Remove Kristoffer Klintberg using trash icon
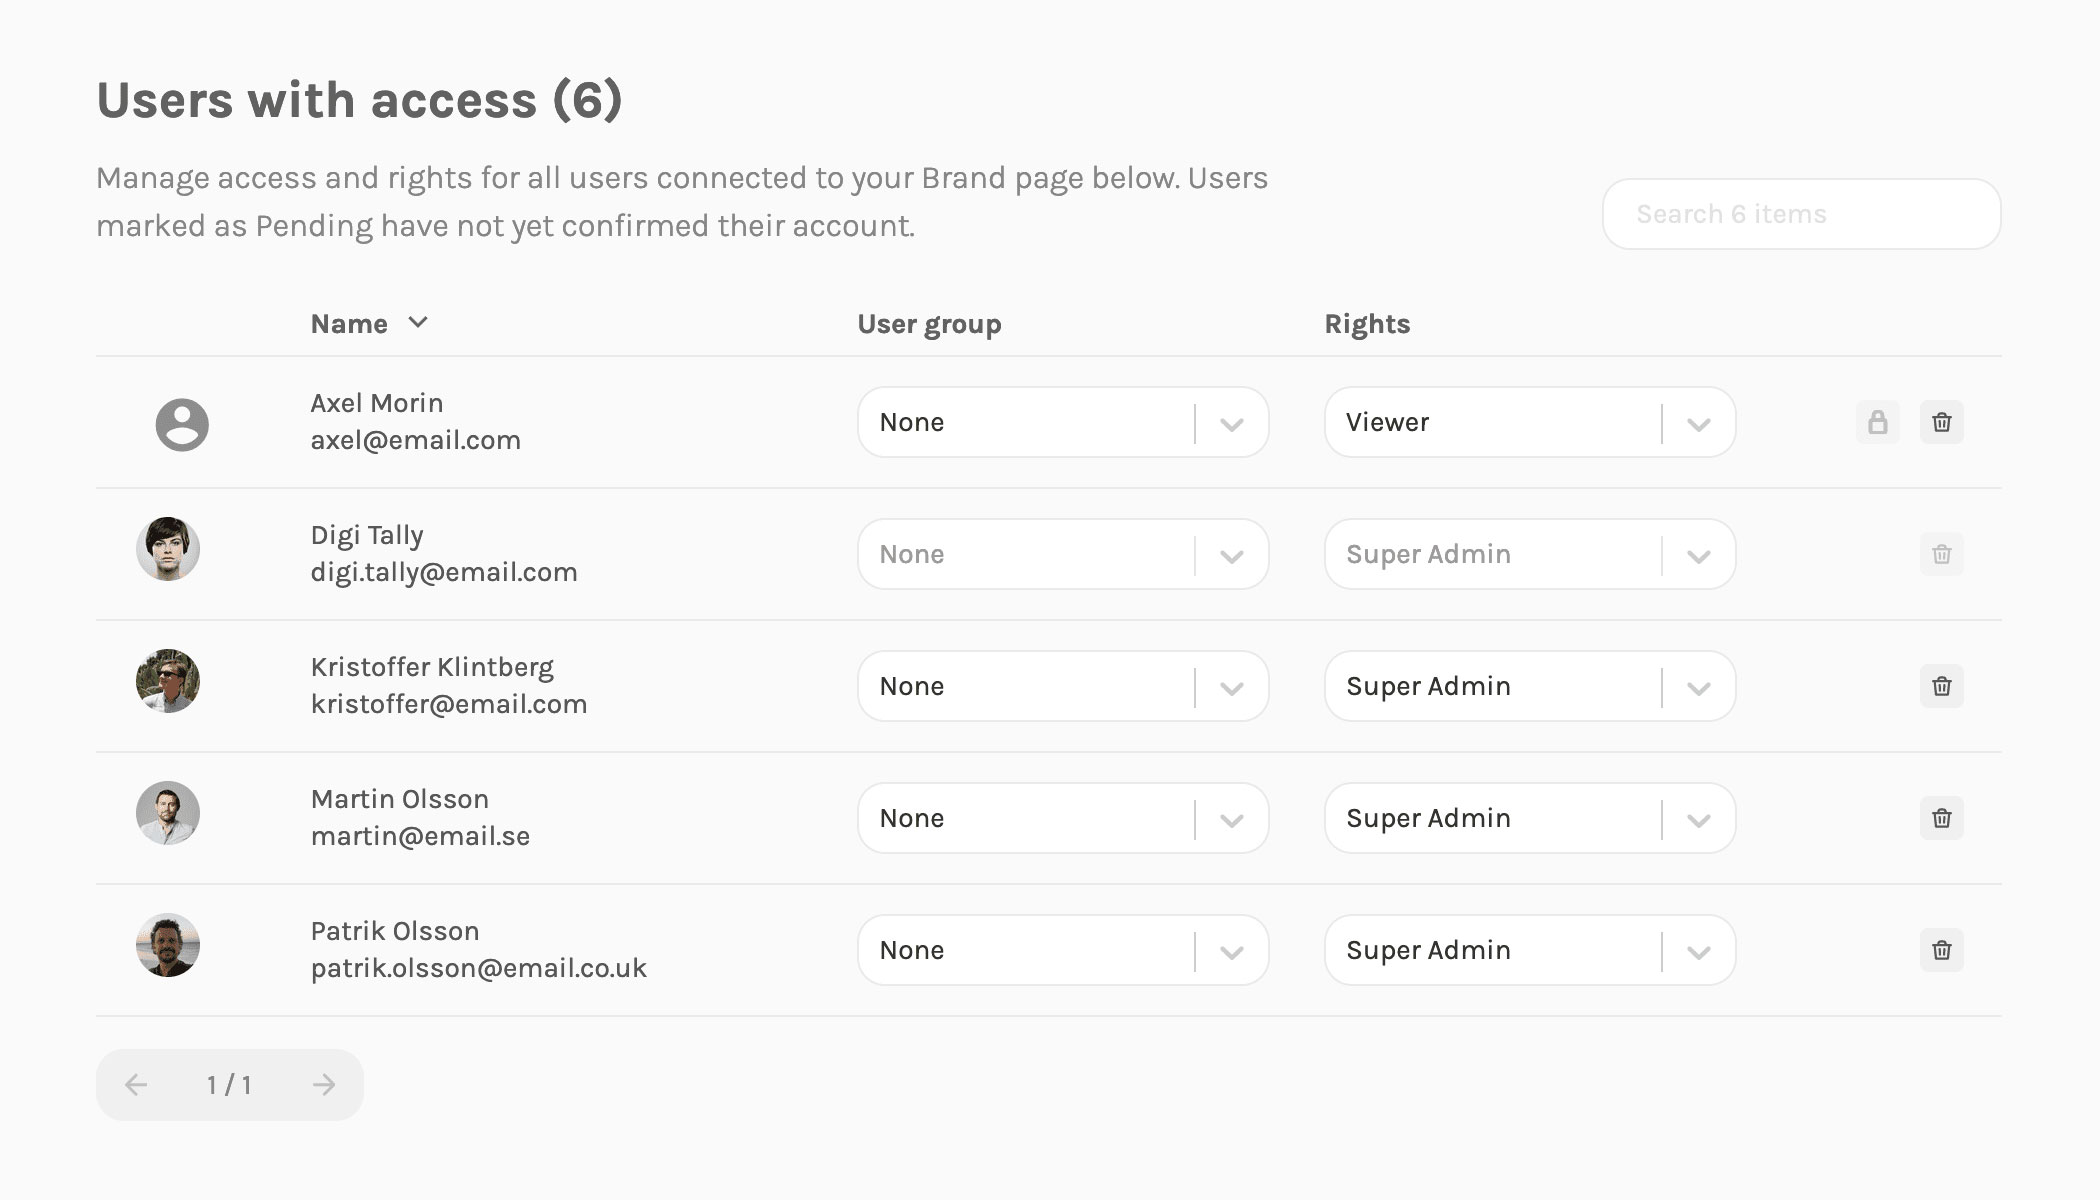 [x=1941, y=686]
